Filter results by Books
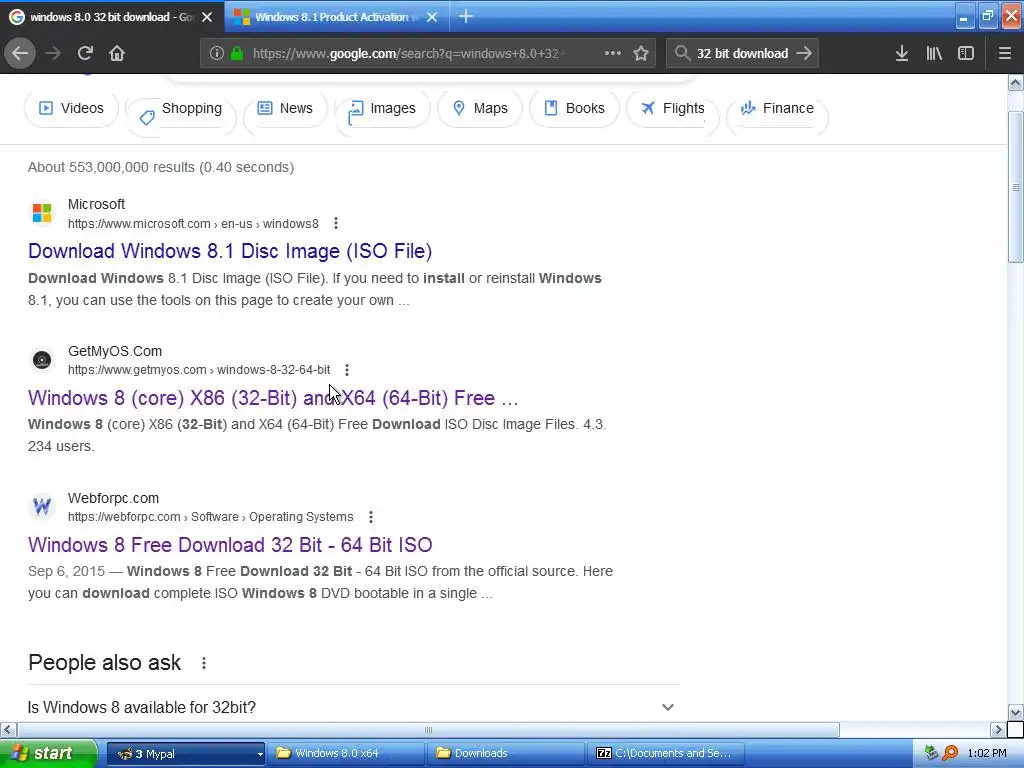Image resolution: width=1024 pixels, height=768 pixels. click(x=574, y=108)
